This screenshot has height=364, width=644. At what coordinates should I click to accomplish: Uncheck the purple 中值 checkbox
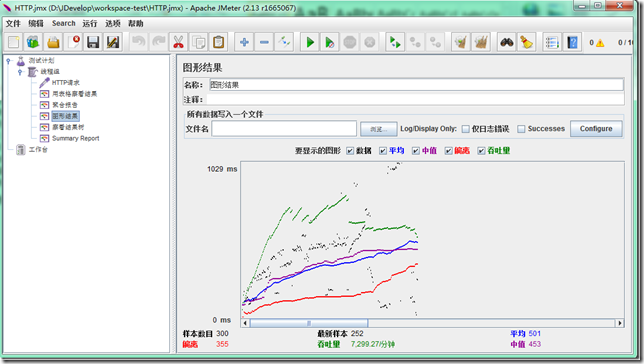click(x=416, y=151)
